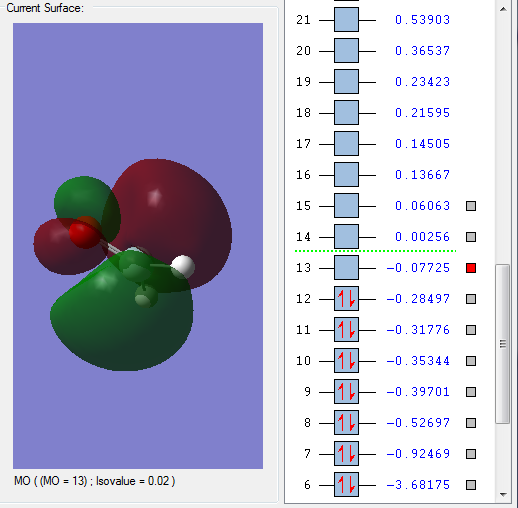Screen dimensions: 518x508
Task: Click the red oxygen atom in the viewer
Action: (84, 233)
